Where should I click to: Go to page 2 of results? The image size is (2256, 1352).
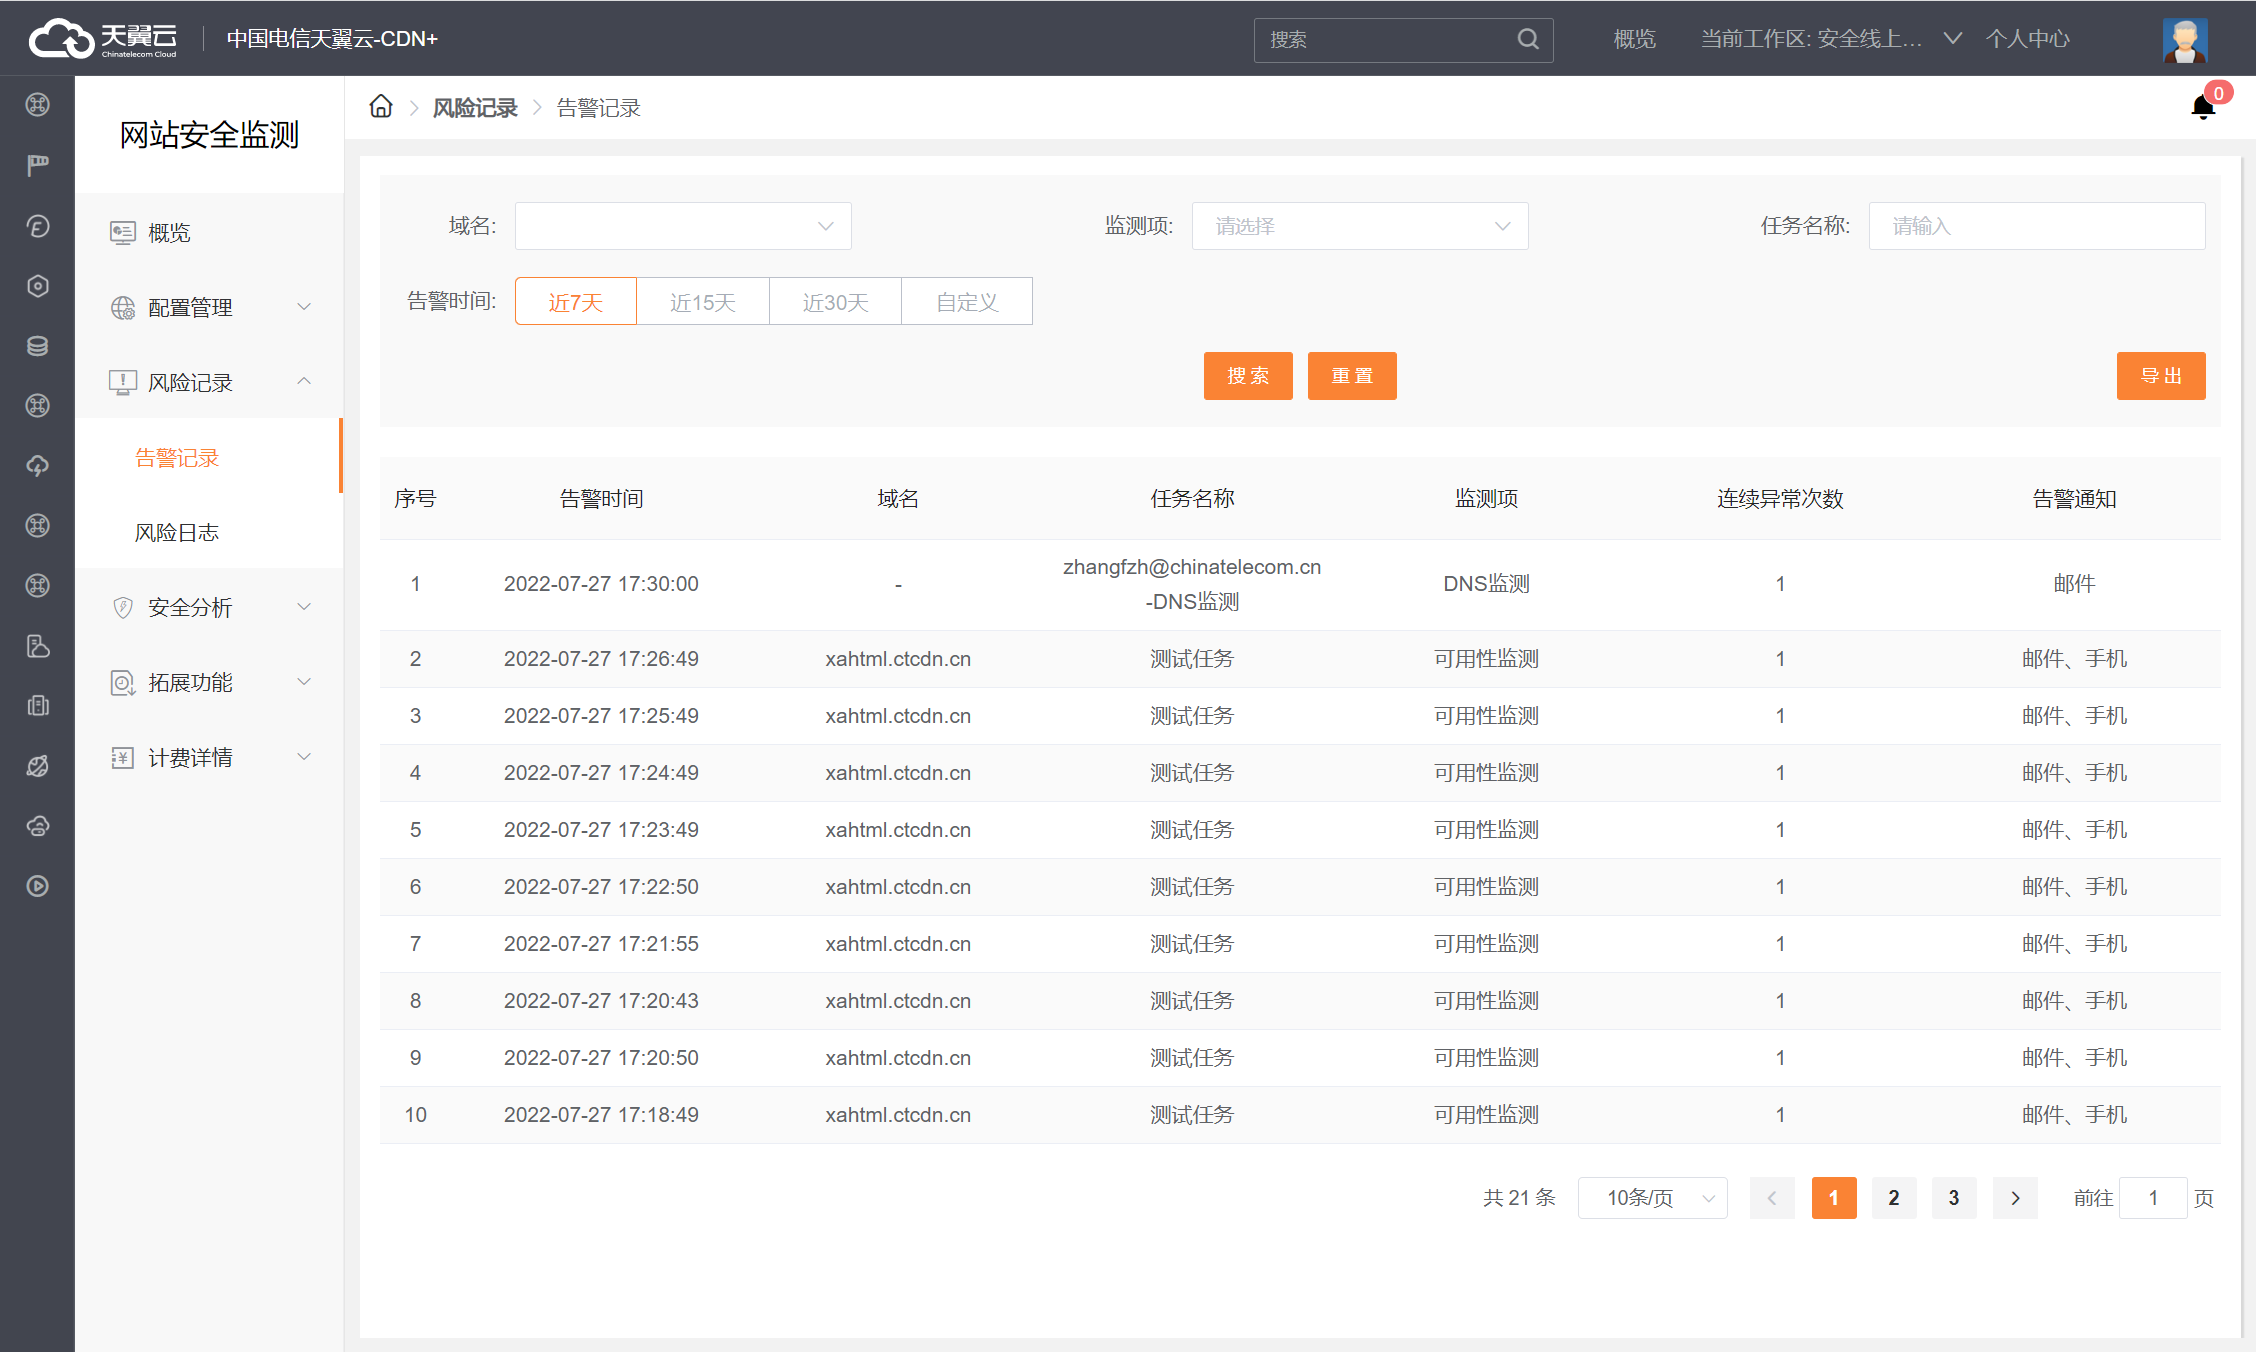(x=1893, y=1198)
